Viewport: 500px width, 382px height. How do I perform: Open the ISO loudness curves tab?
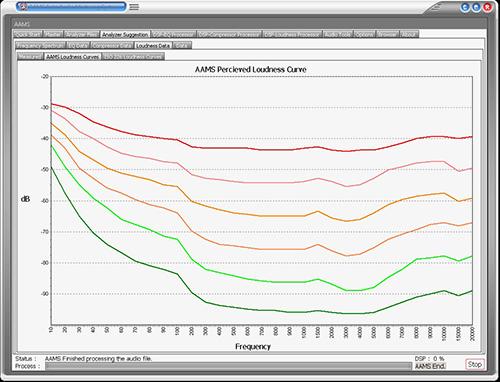(133, 56)
